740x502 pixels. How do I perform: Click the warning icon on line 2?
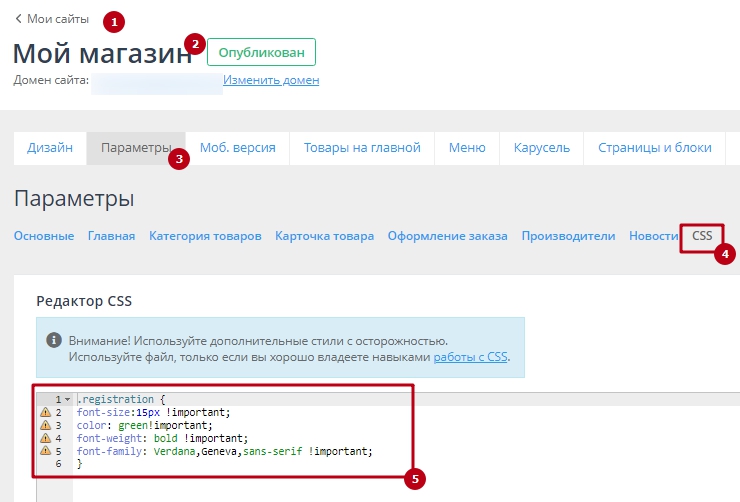coord(45,412)
